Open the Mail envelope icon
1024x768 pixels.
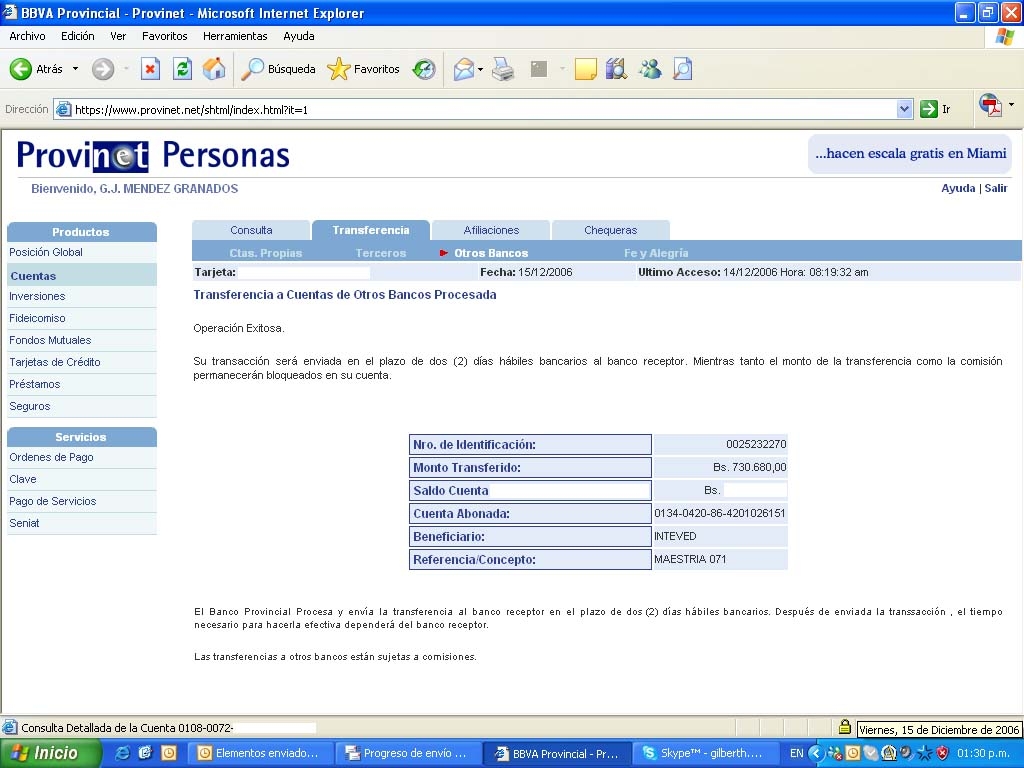[x=464, y=69]
